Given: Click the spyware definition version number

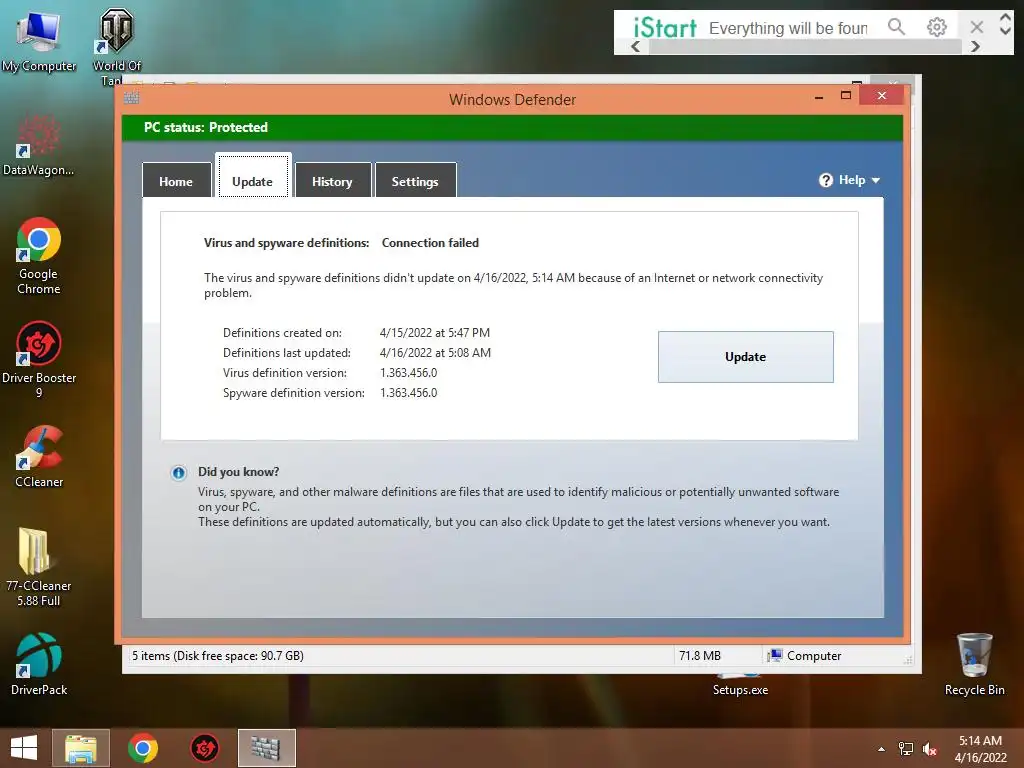Looking at the screenshot, I should (x=409, y=392).
